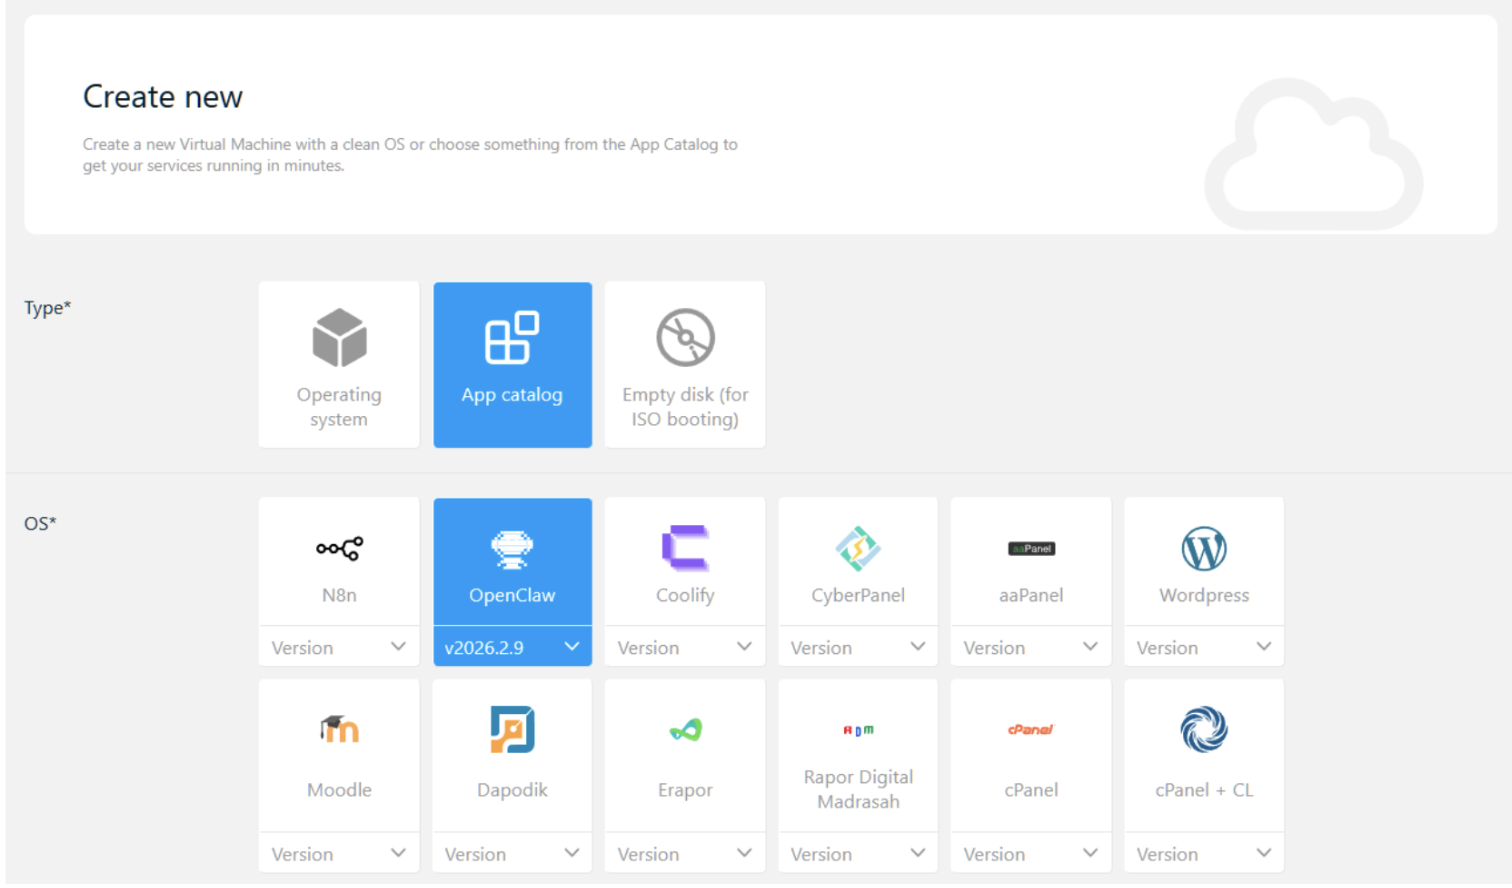Select the aaPanel app icon

point(1031,548)
